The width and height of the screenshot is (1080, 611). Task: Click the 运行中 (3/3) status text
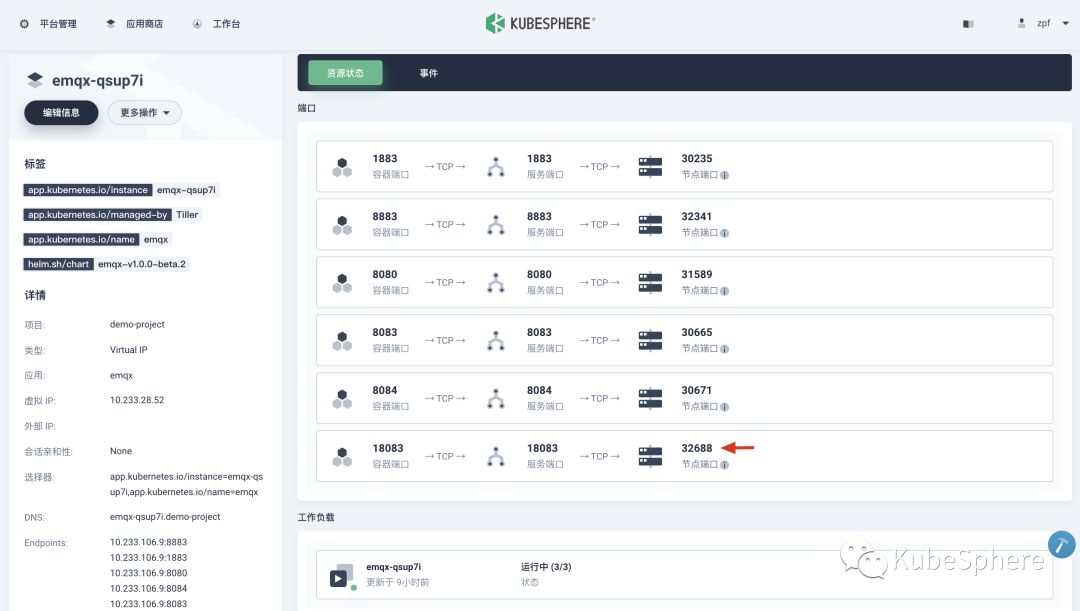point(546,567)
